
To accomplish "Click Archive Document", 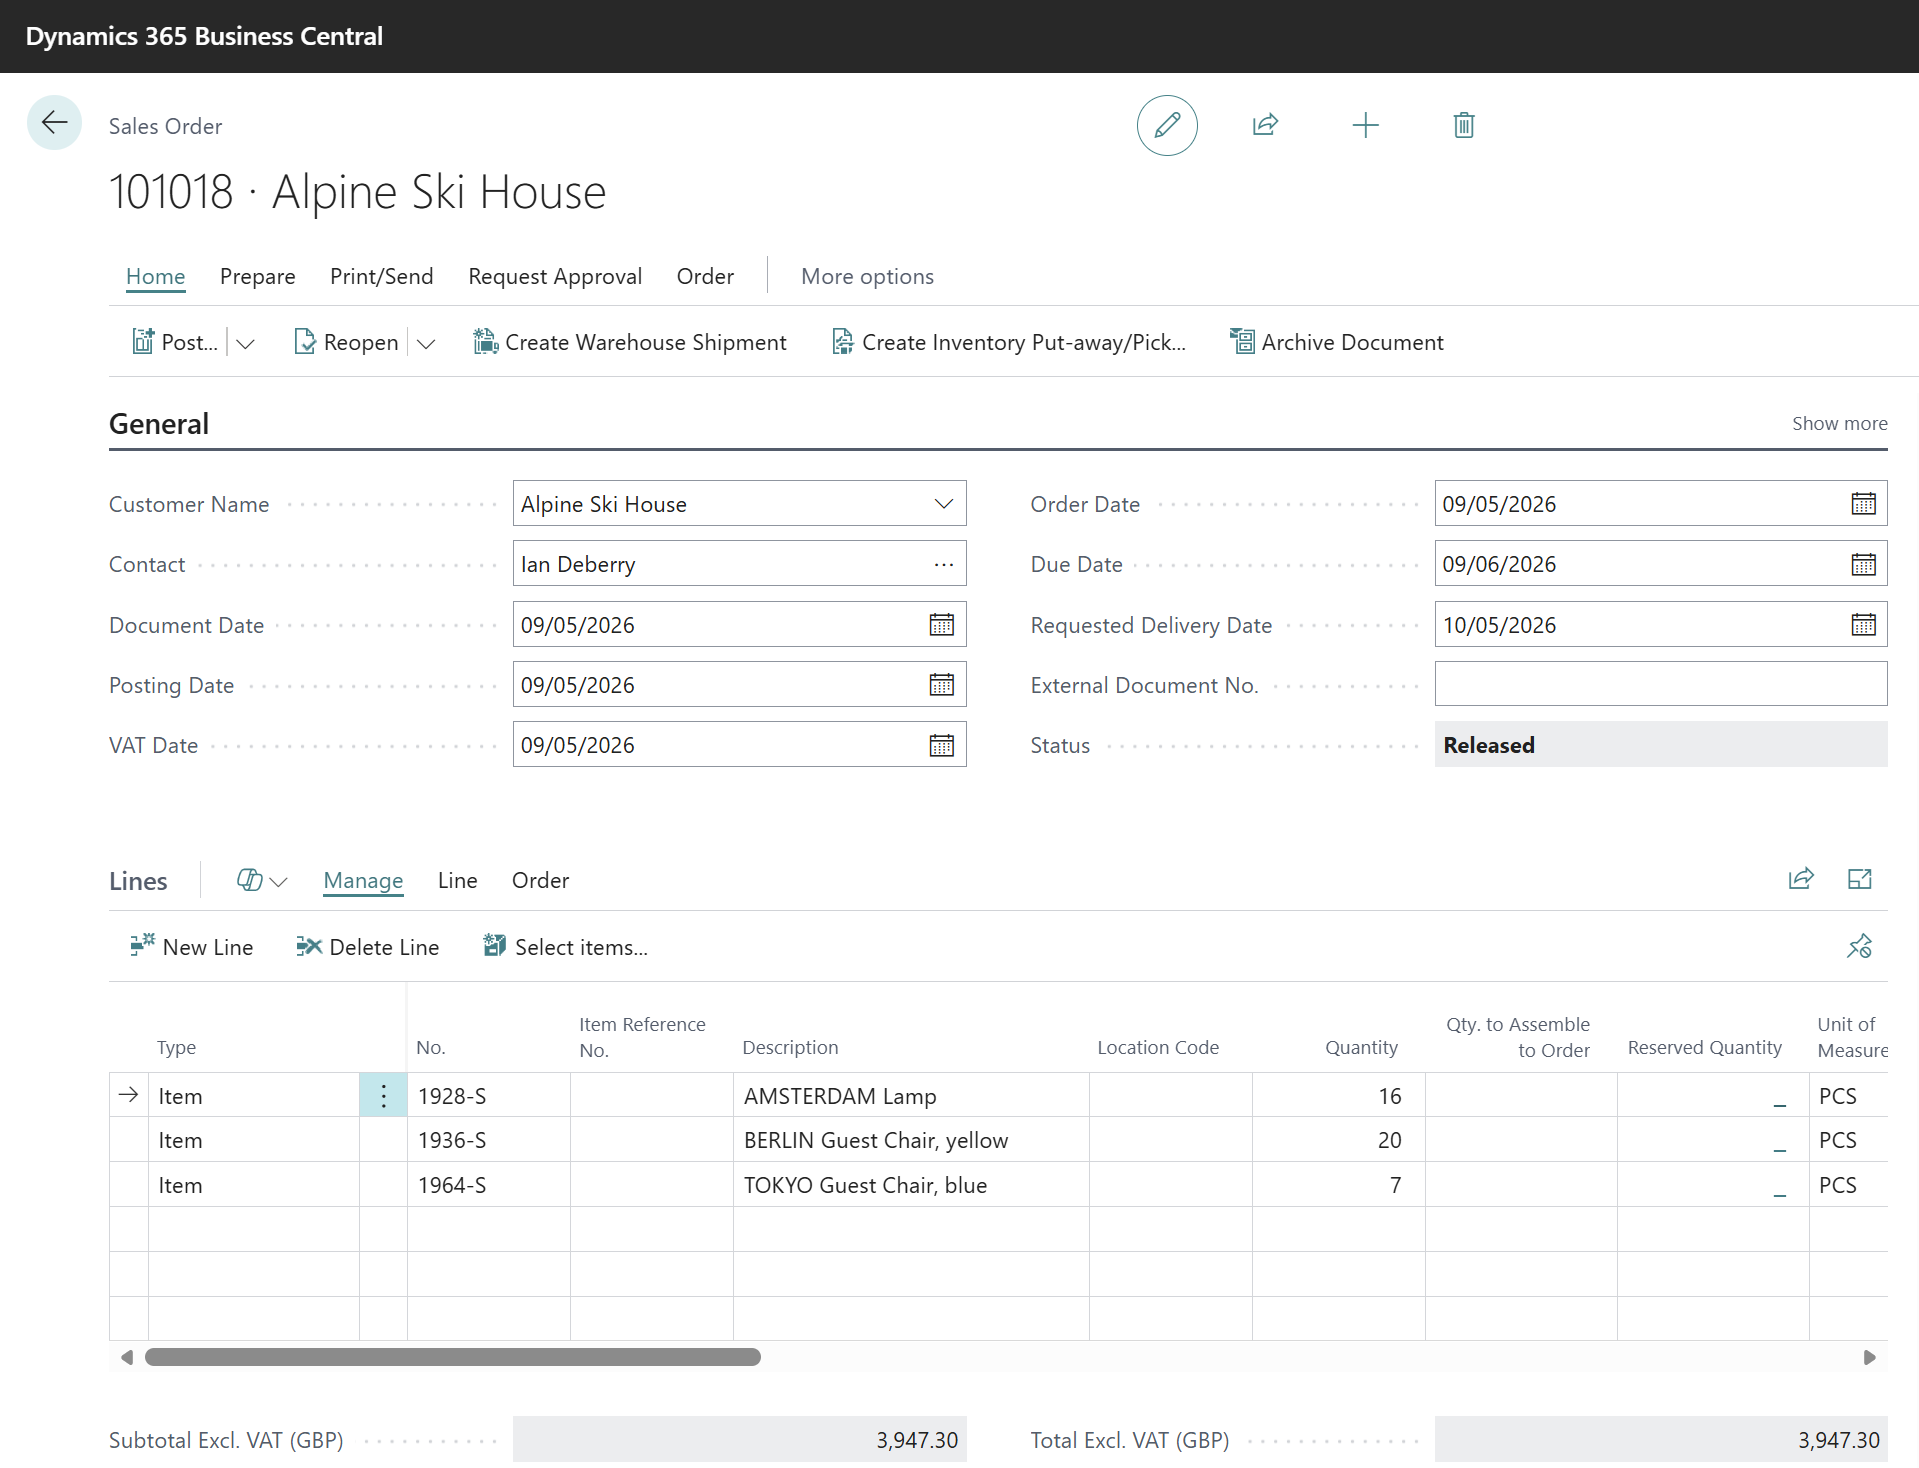I will [1336, 342].
